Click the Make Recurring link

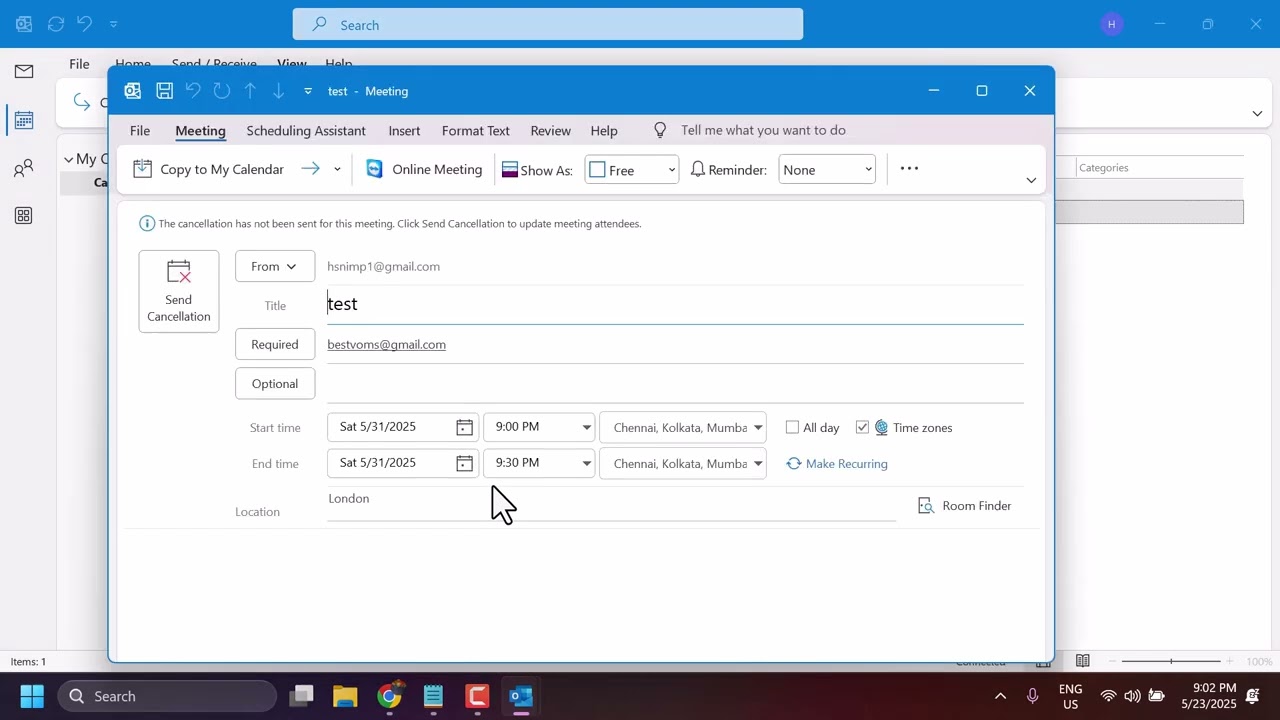click(837, 463)
